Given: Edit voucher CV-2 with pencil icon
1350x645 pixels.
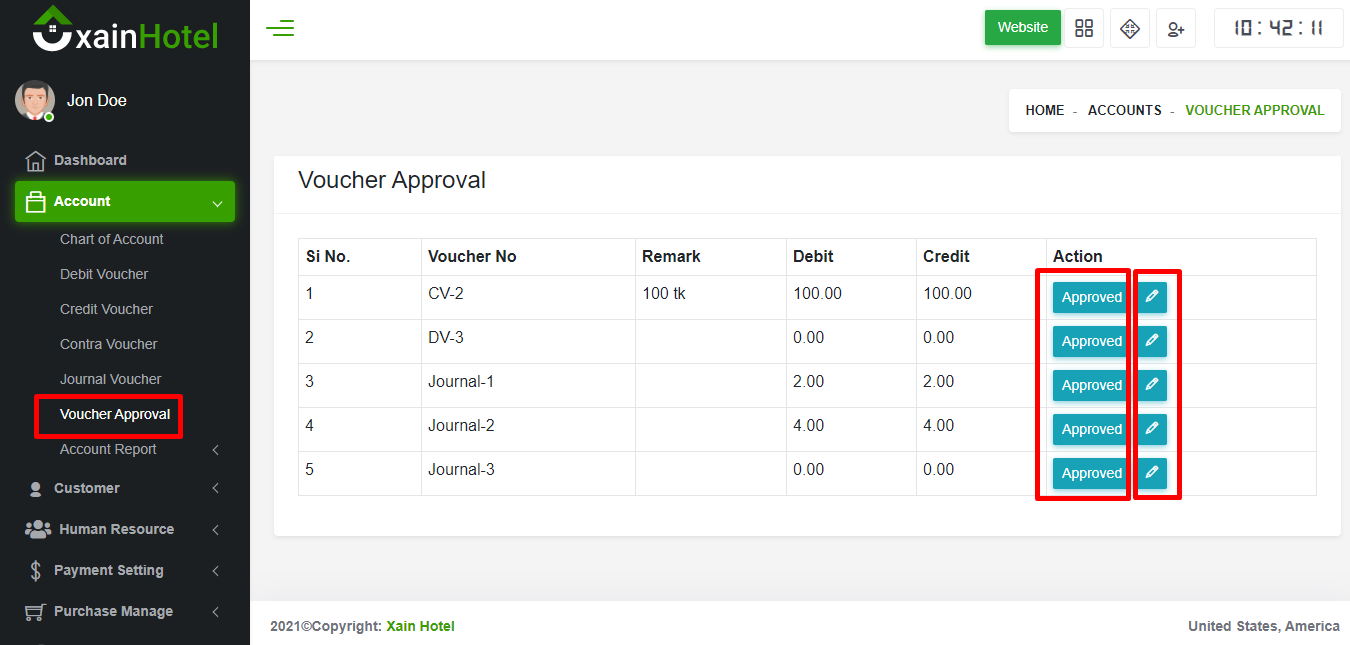Looking at the screenshot, I should pos(1152,297).
